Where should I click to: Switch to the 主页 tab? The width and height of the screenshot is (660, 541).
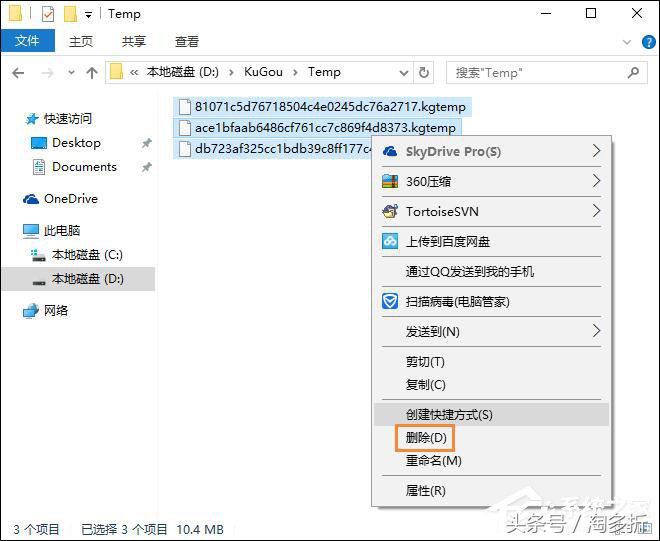(81, 41)
